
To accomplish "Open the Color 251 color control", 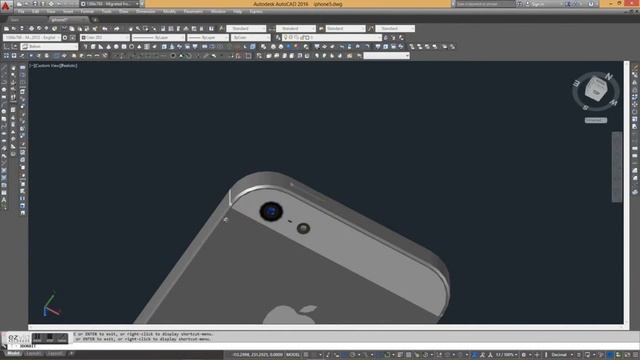I will pyautogui.click(x=105, y=38).
